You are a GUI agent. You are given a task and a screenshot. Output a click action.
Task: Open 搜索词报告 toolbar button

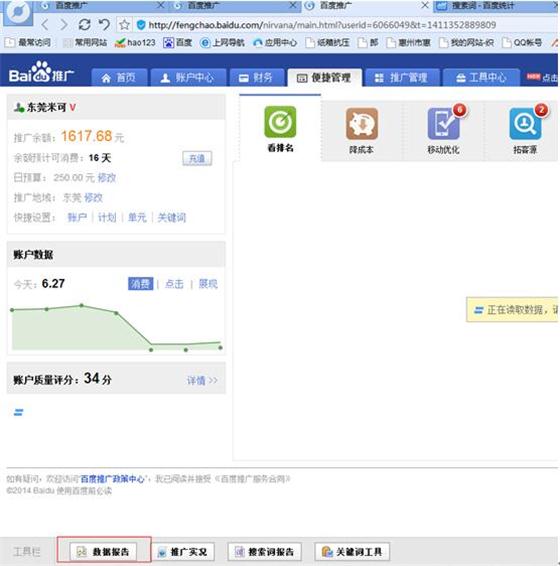click(265, 552)
